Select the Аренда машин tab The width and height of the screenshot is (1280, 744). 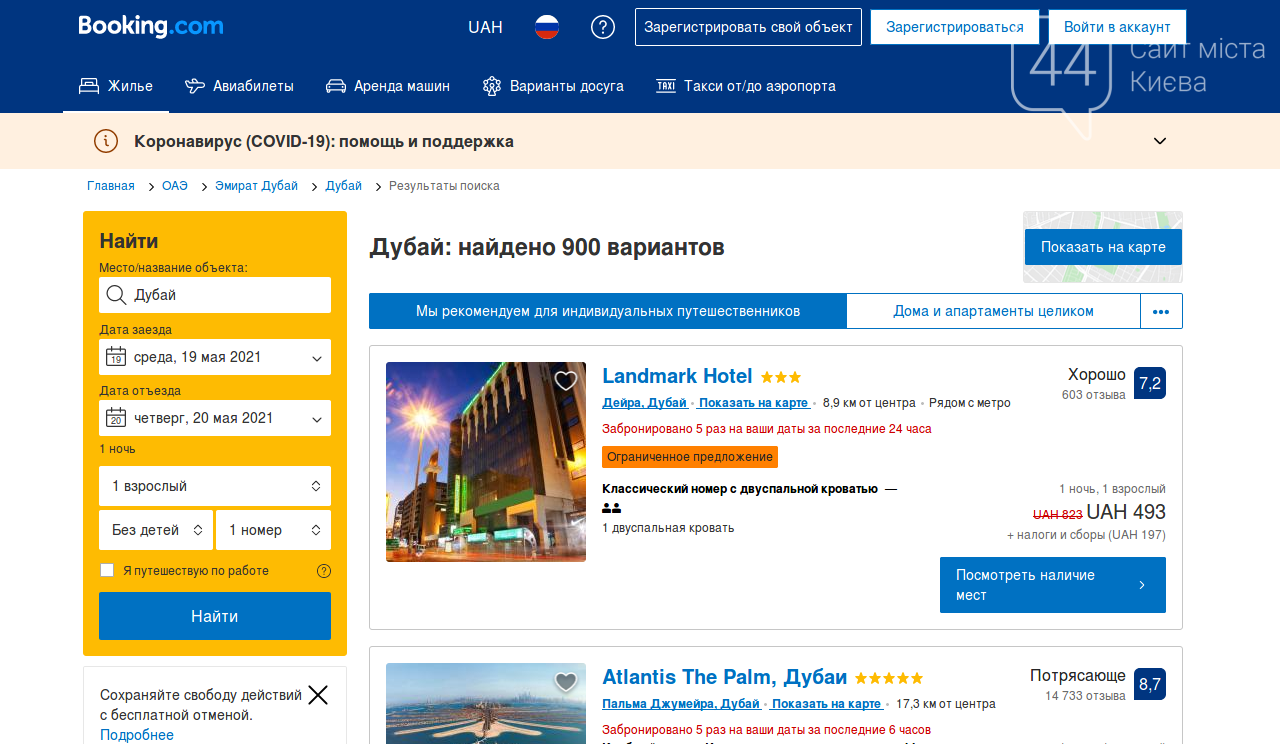[x=388, y=86]
